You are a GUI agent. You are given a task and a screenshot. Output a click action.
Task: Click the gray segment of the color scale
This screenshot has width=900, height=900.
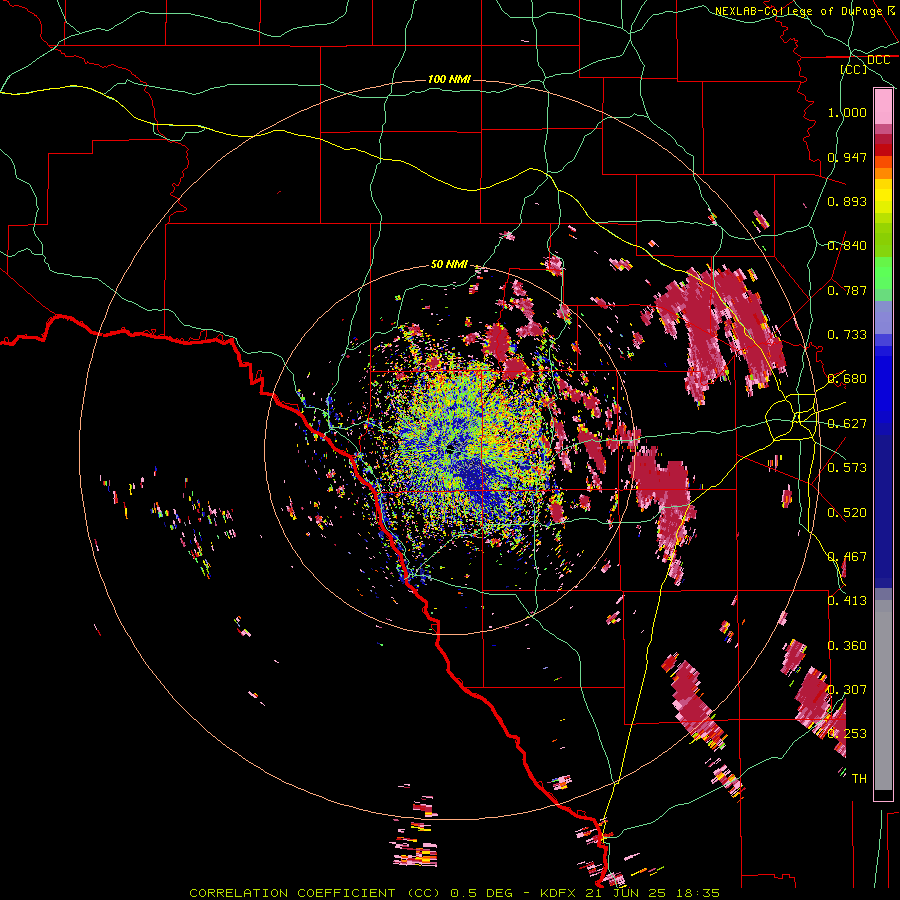tap(883, 695)
